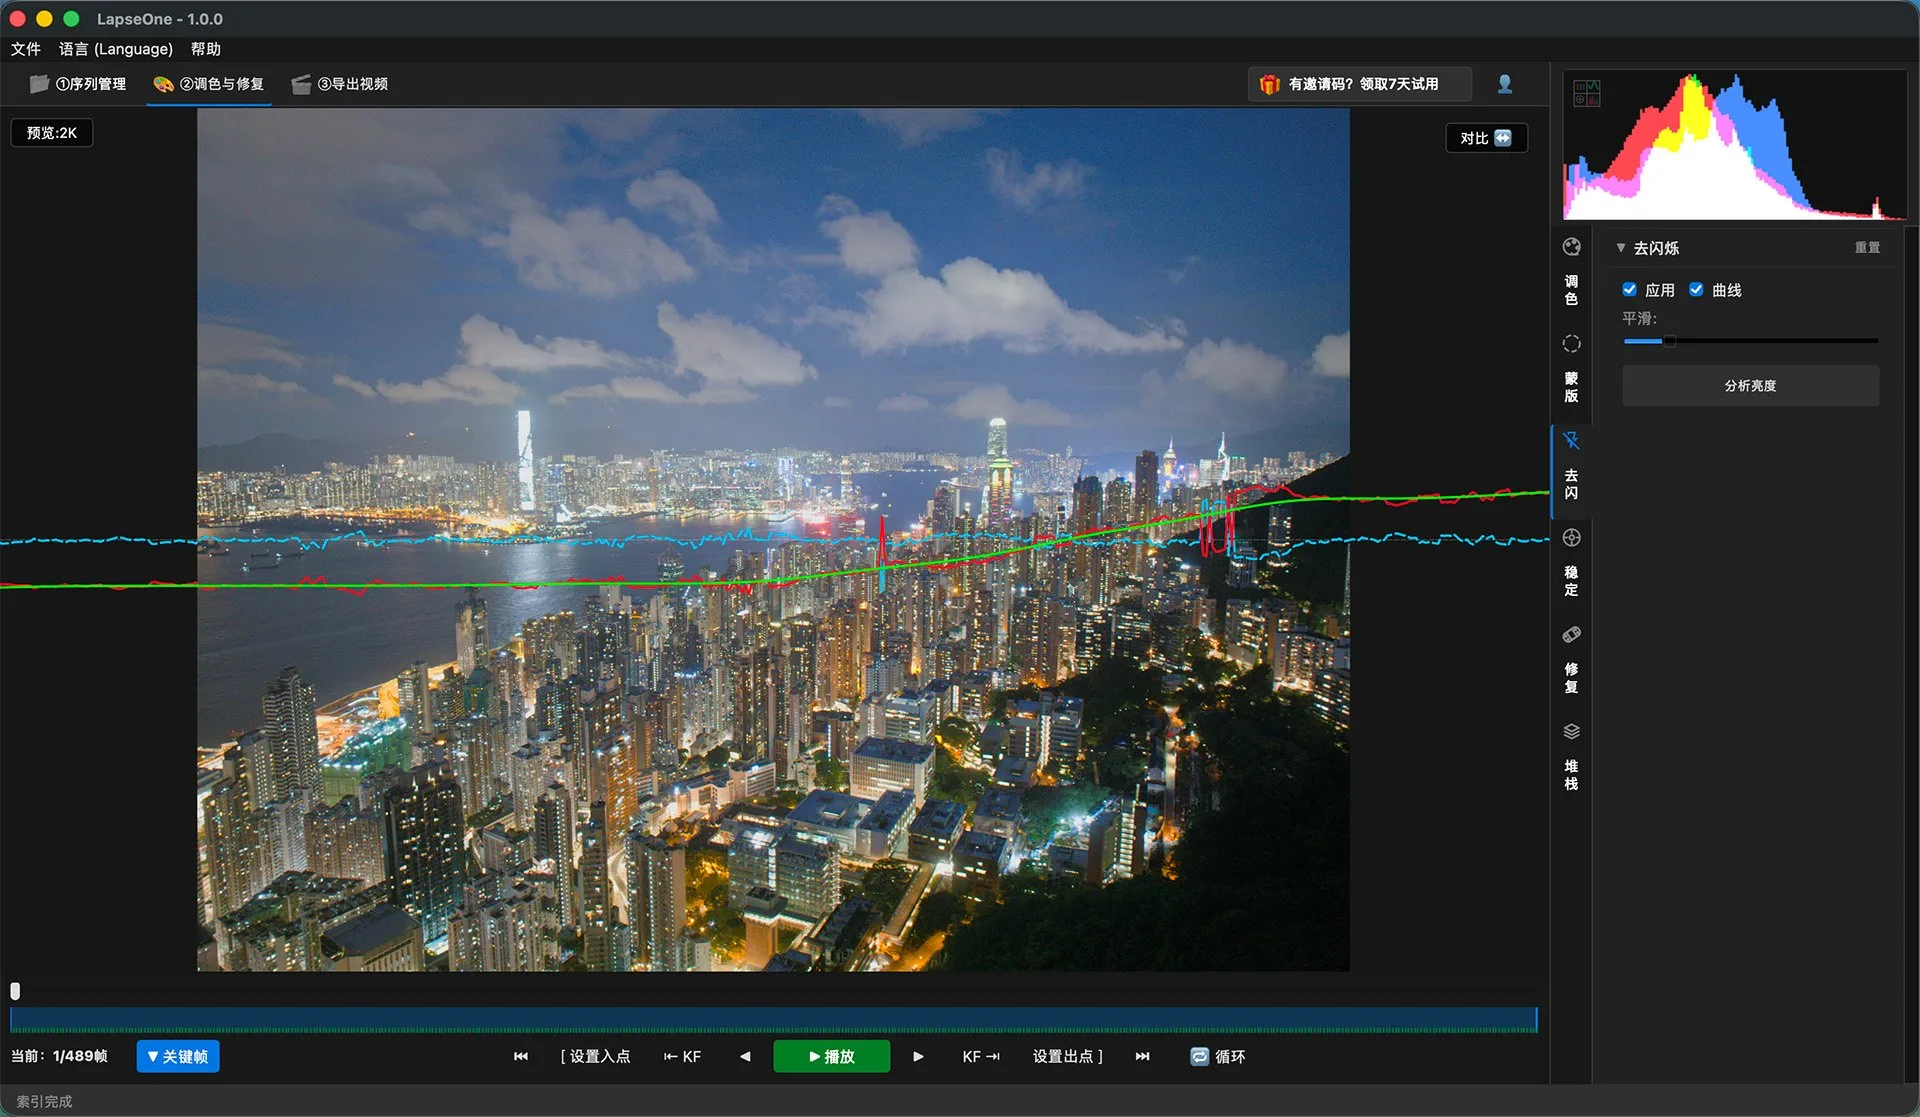
Task: Switch to ②调色与修复 tab
Action: 208,84
